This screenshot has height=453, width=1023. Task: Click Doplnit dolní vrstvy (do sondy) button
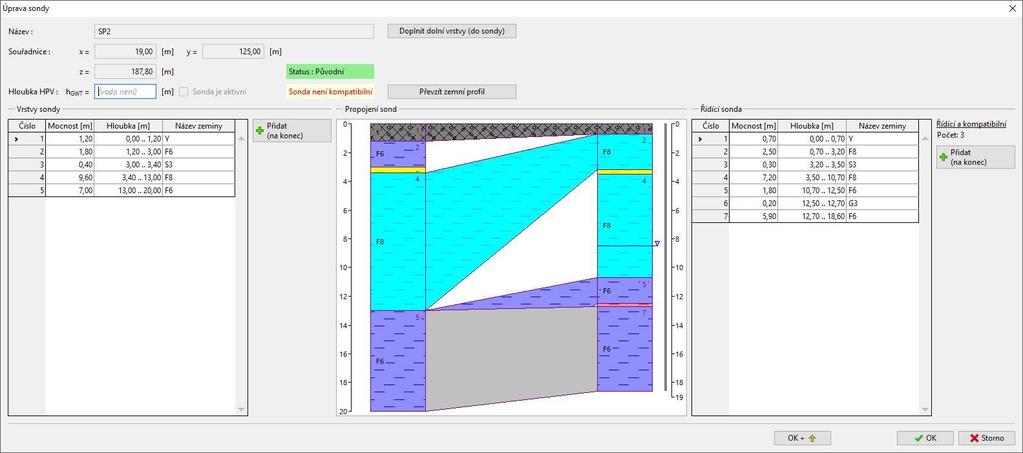[x=452, y=31]
